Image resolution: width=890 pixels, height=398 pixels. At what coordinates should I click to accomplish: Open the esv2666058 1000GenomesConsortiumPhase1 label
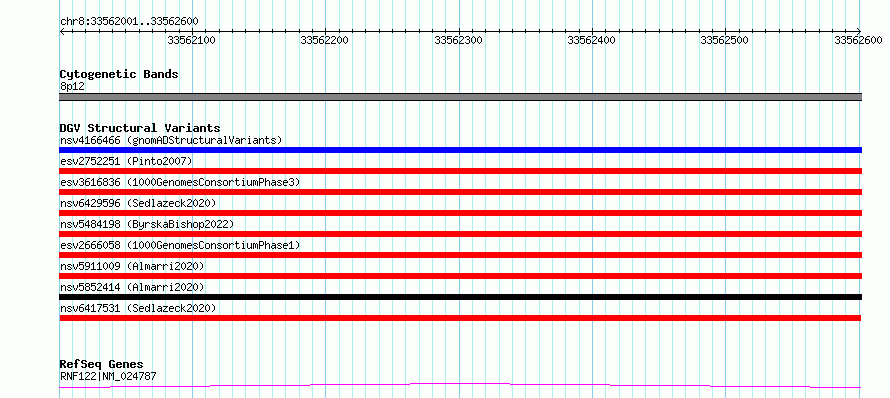pos(180,245)
